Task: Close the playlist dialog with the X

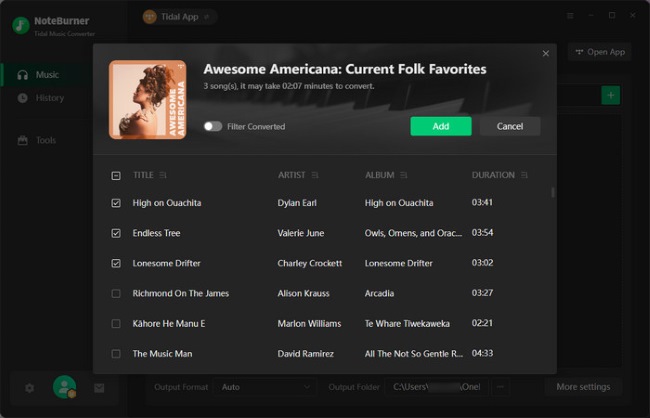Action: (546, 53)
